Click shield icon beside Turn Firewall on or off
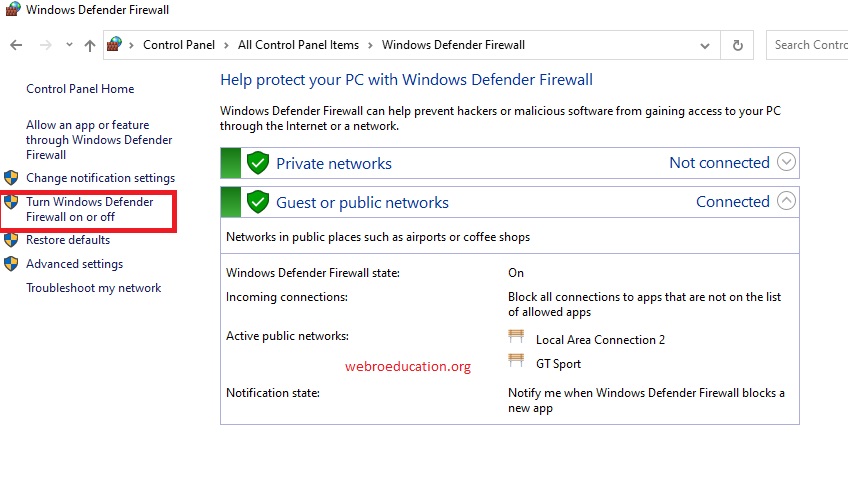This screenshot has height=501, width=848. tap(11, 202)
